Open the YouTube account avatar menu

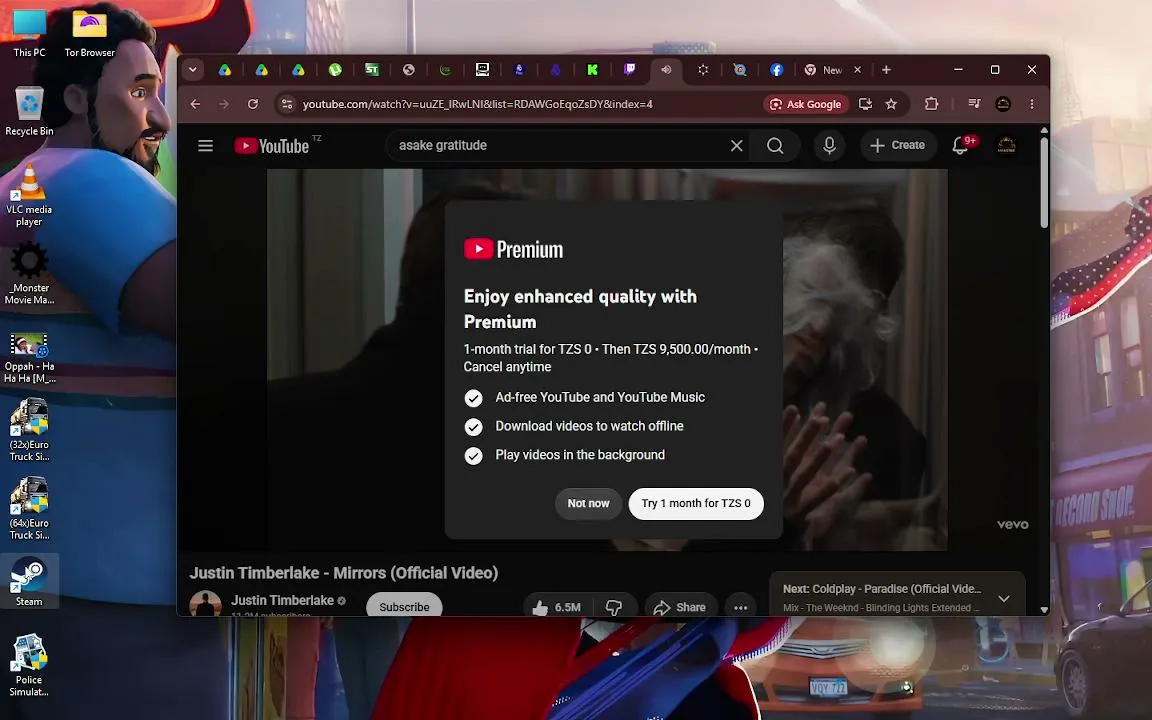tap(1007, 145)
